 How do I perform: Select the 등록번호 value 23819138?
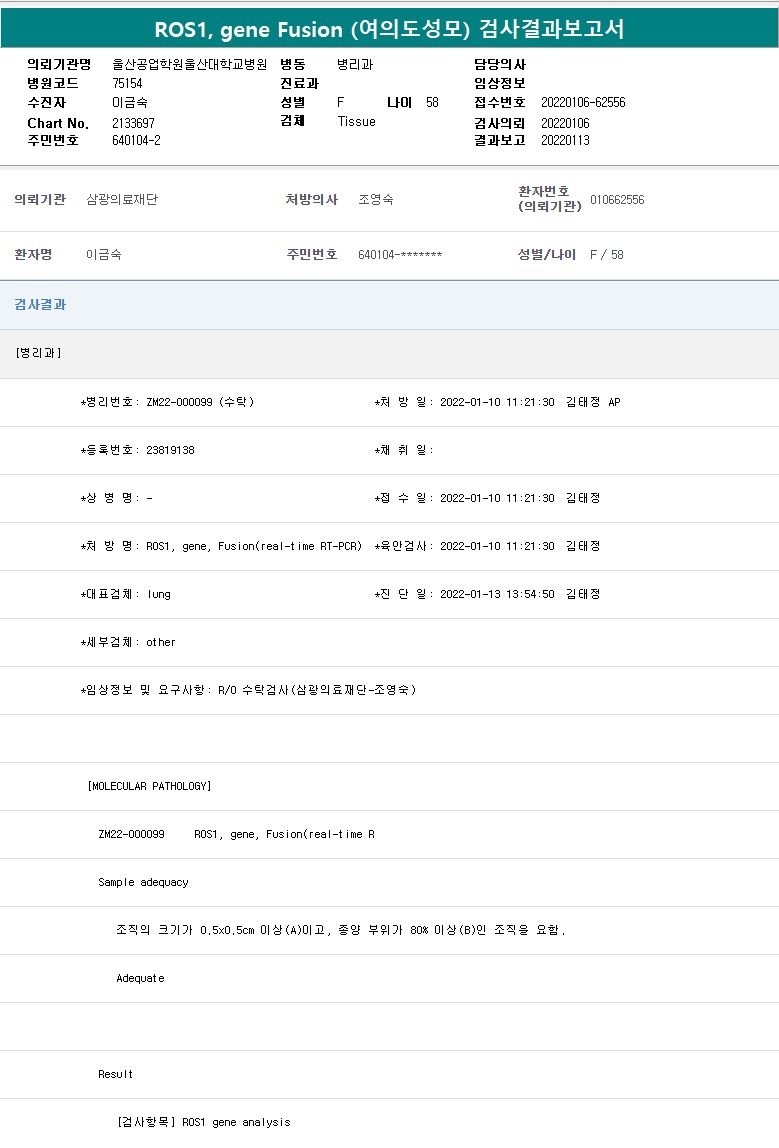coord(140,450)
